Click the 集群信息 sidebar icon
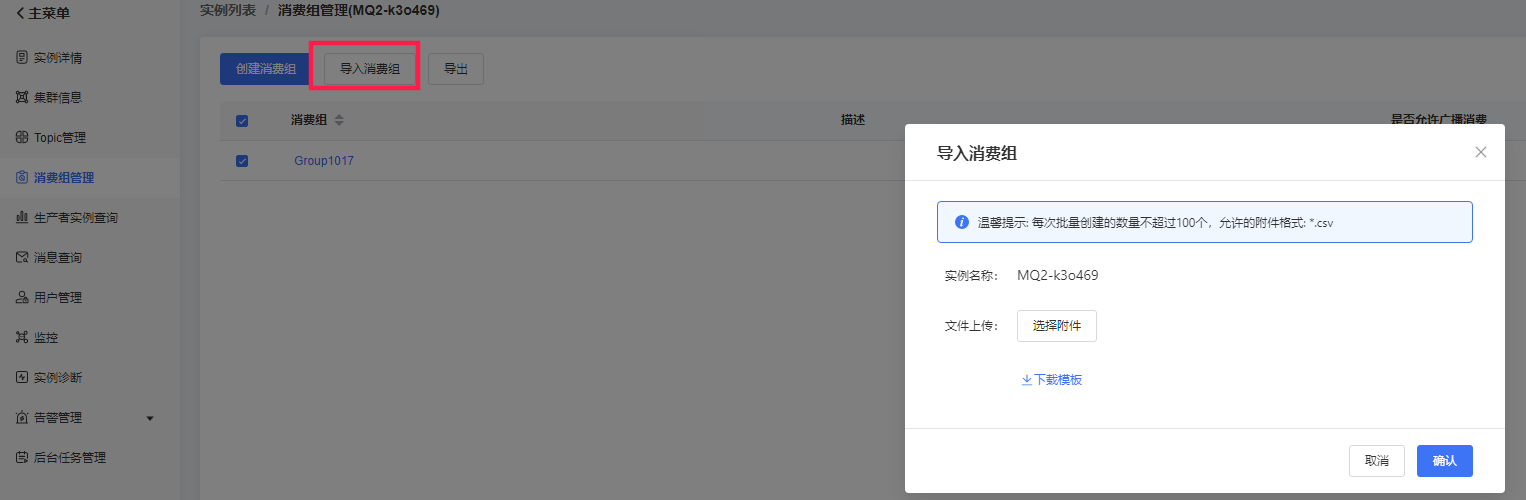Screen dimensions: 1526x500 [x=22, y=97]
